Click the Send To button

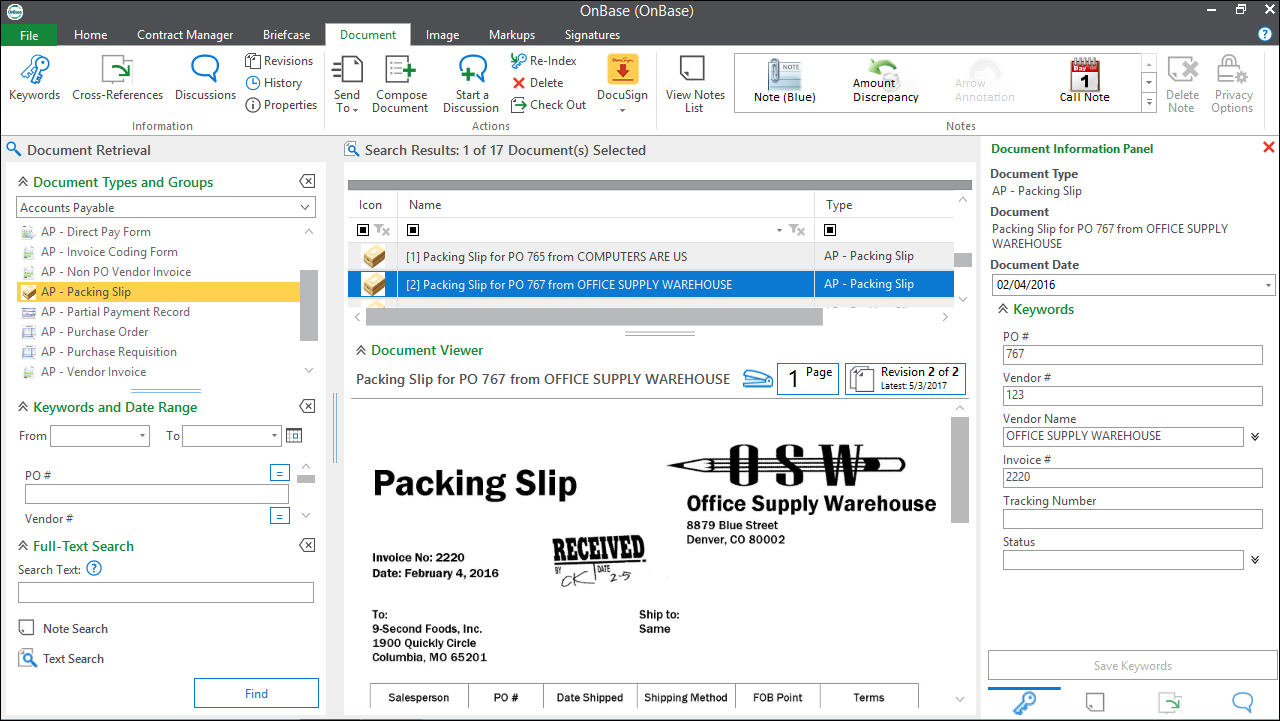[347, 84]
